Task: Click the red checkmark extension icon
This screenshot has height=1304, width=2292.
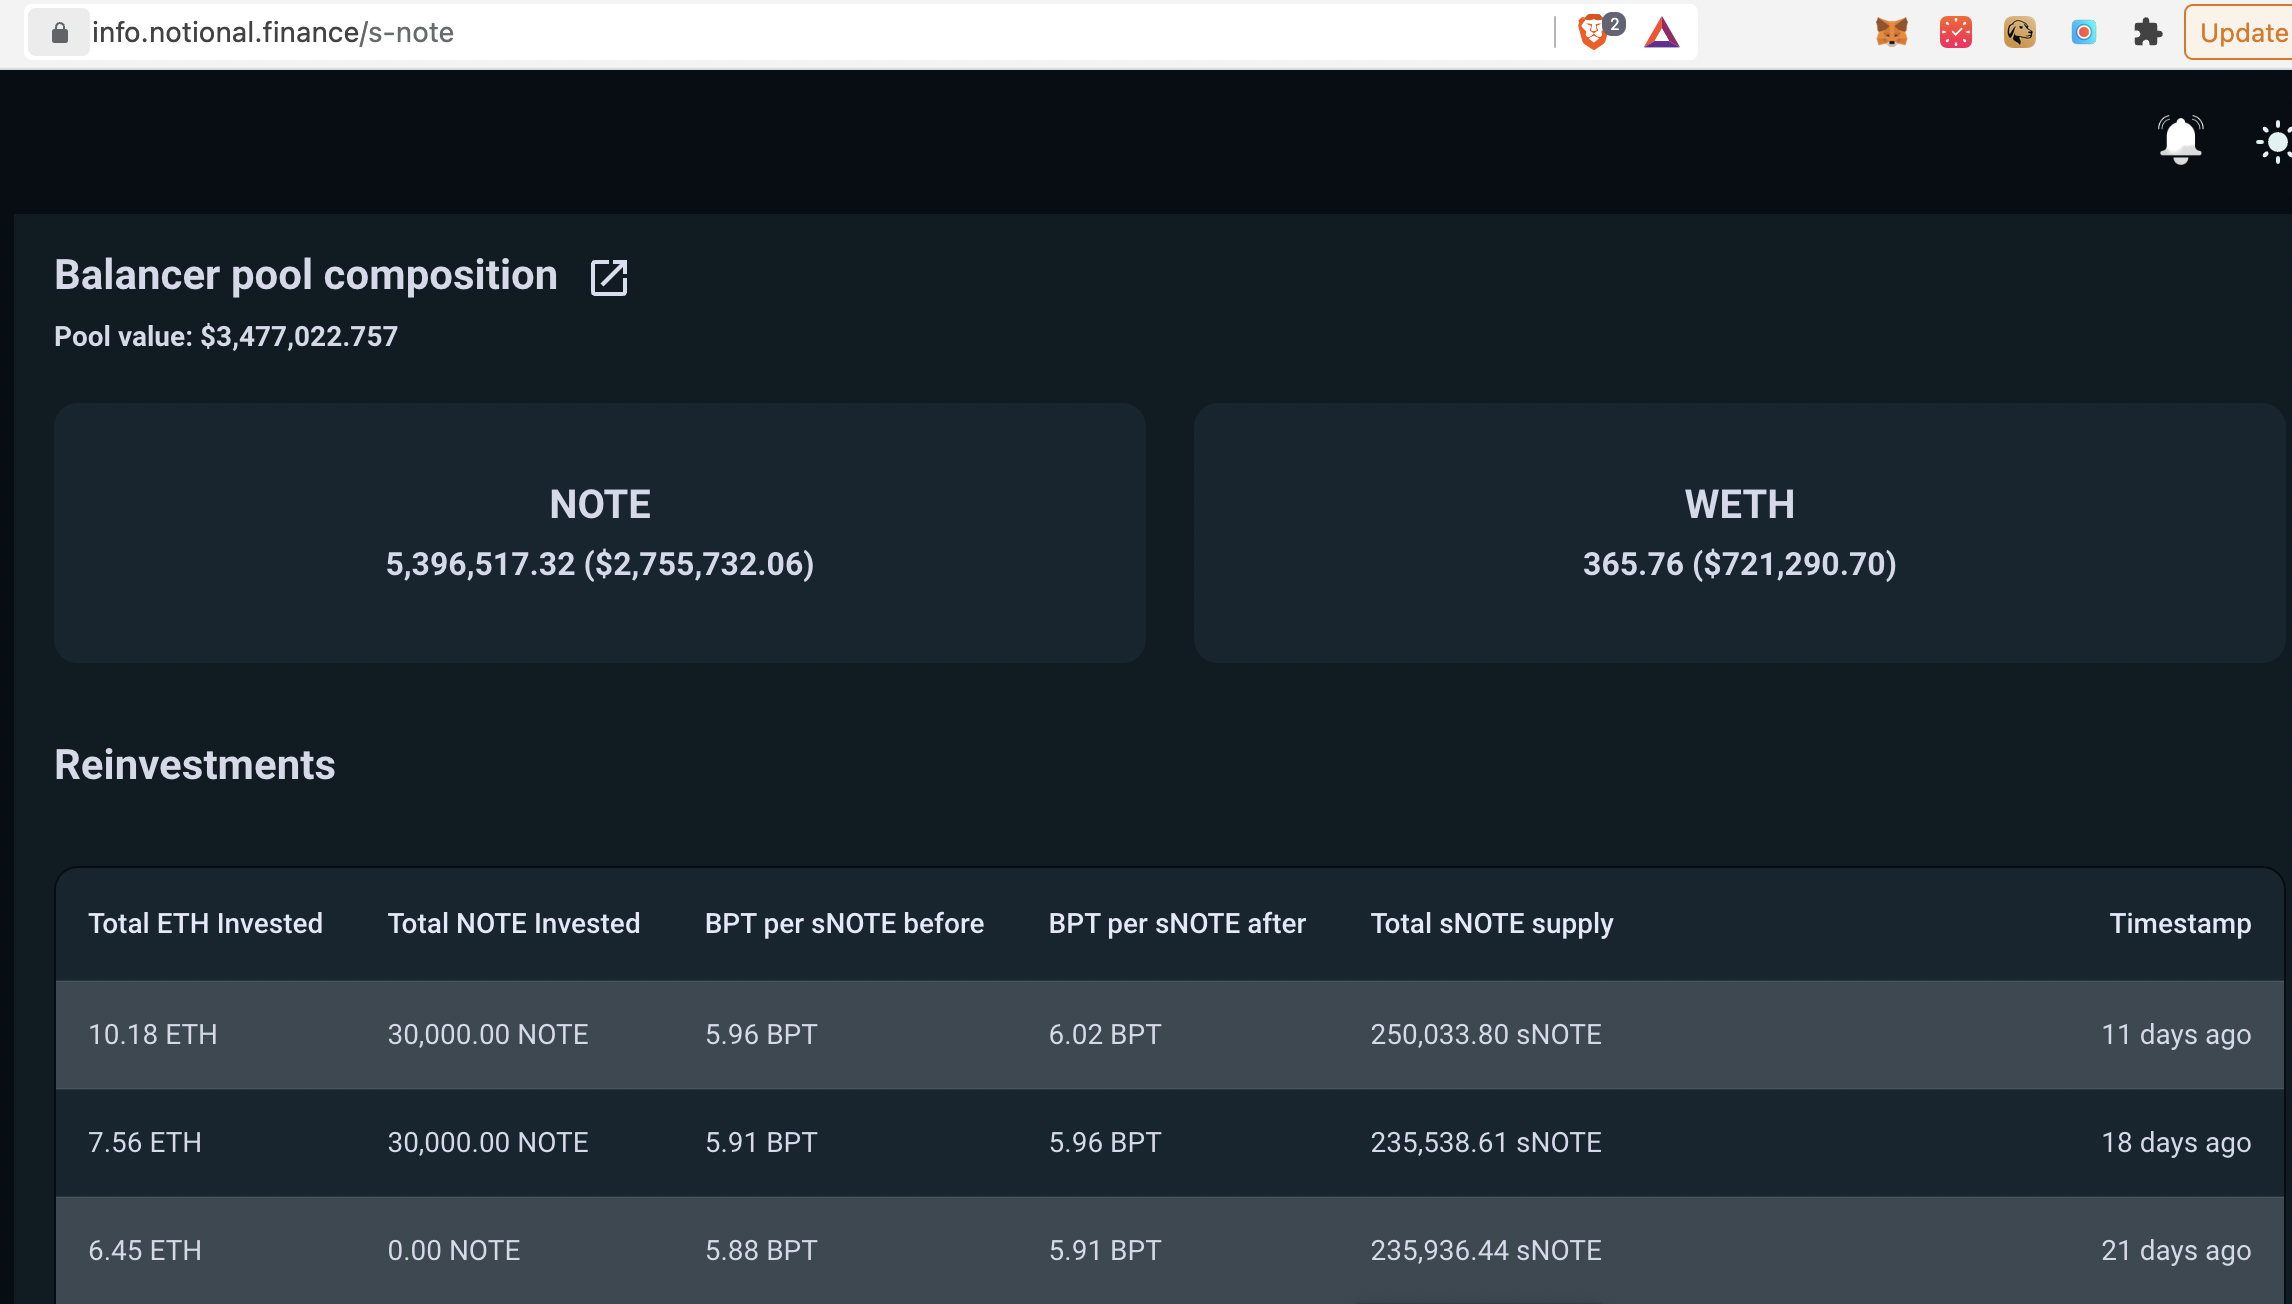Action: point(1955,32)
